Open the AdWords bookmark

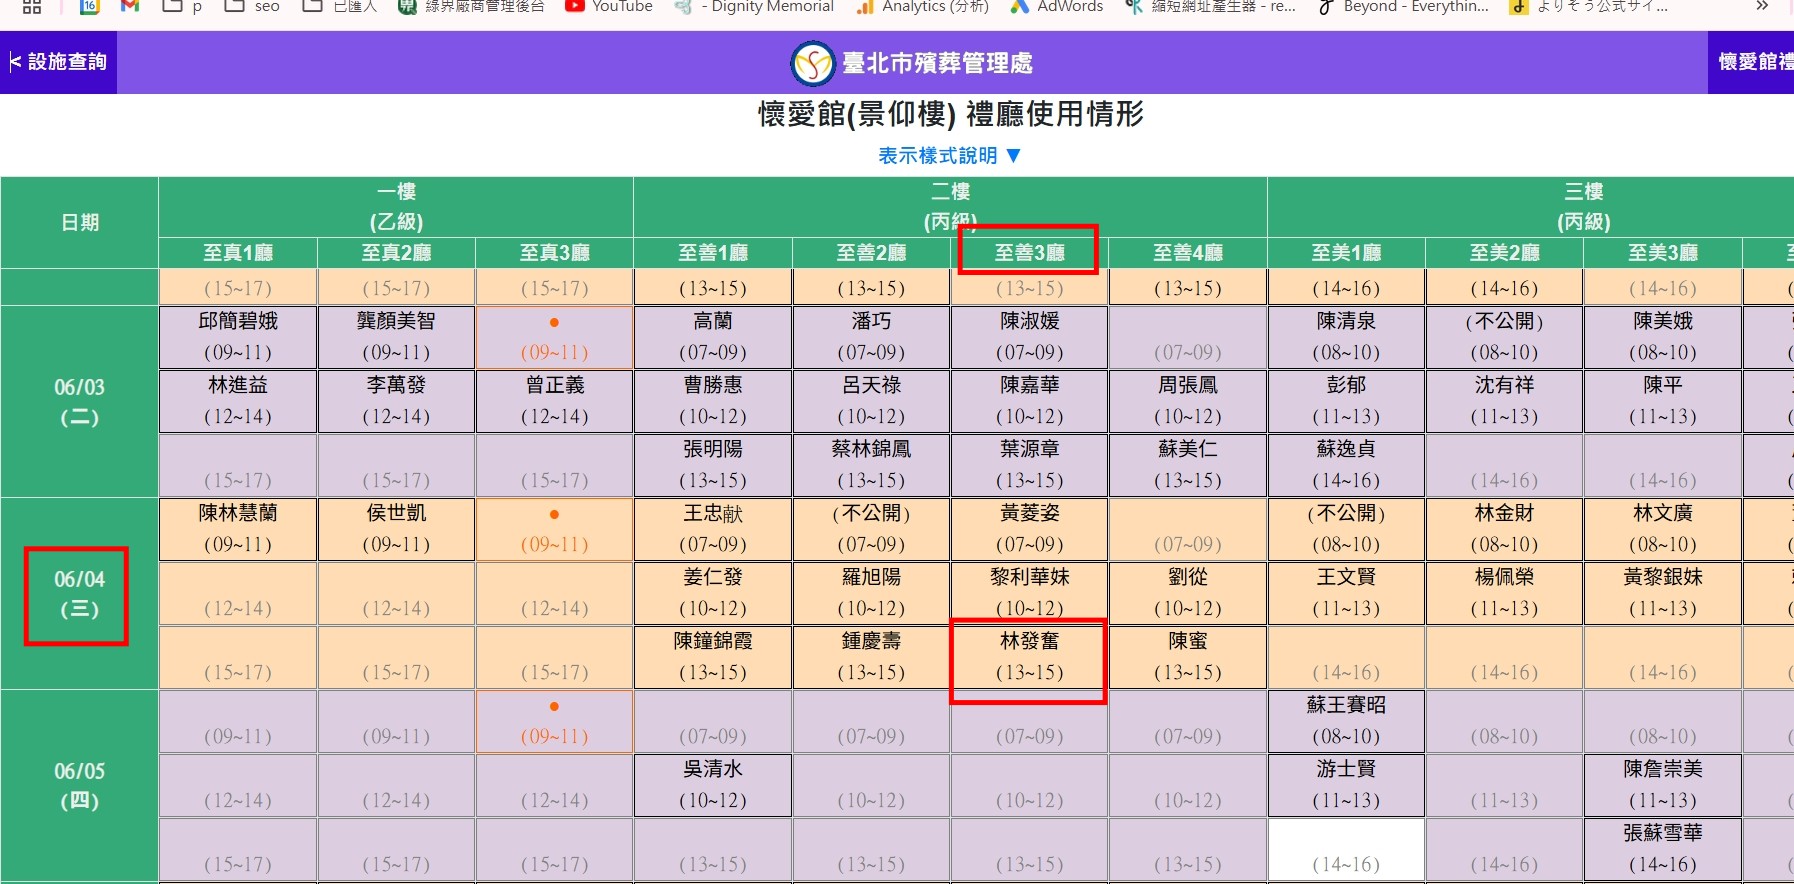1056,6
